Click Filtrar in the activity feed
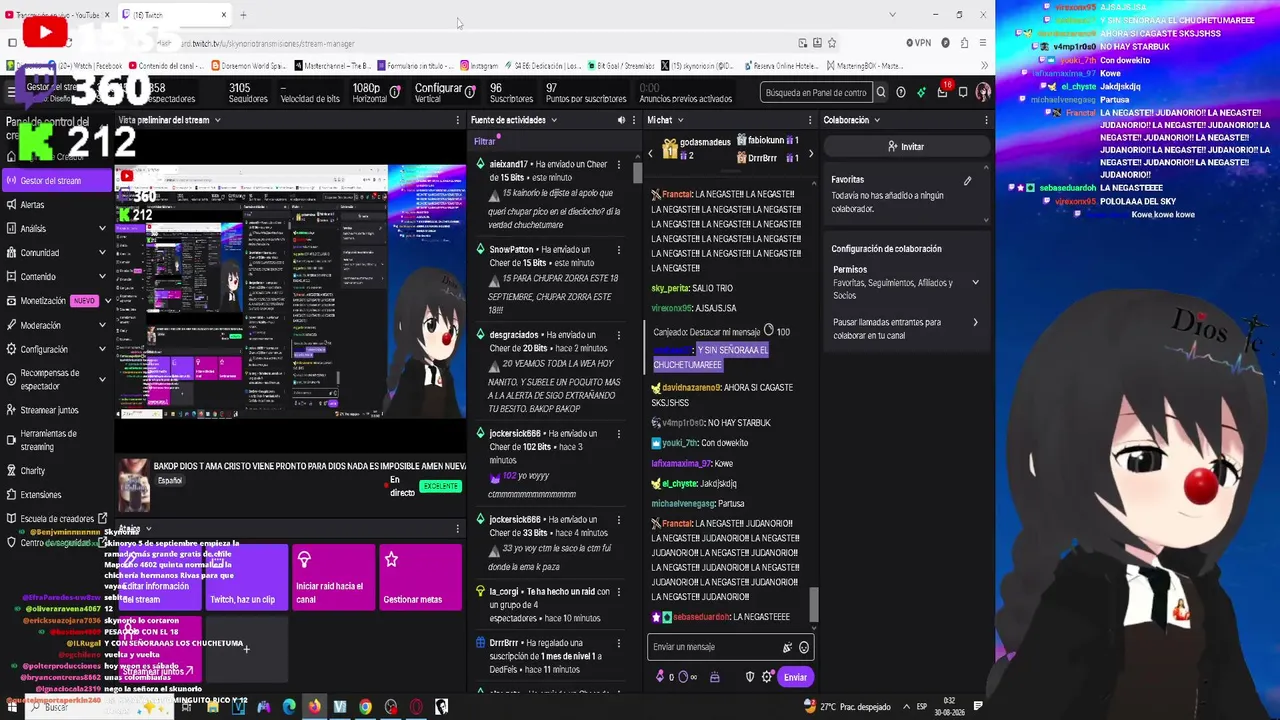The height and width of the screenshot is (720, 1280). click(x=485, y=142)
